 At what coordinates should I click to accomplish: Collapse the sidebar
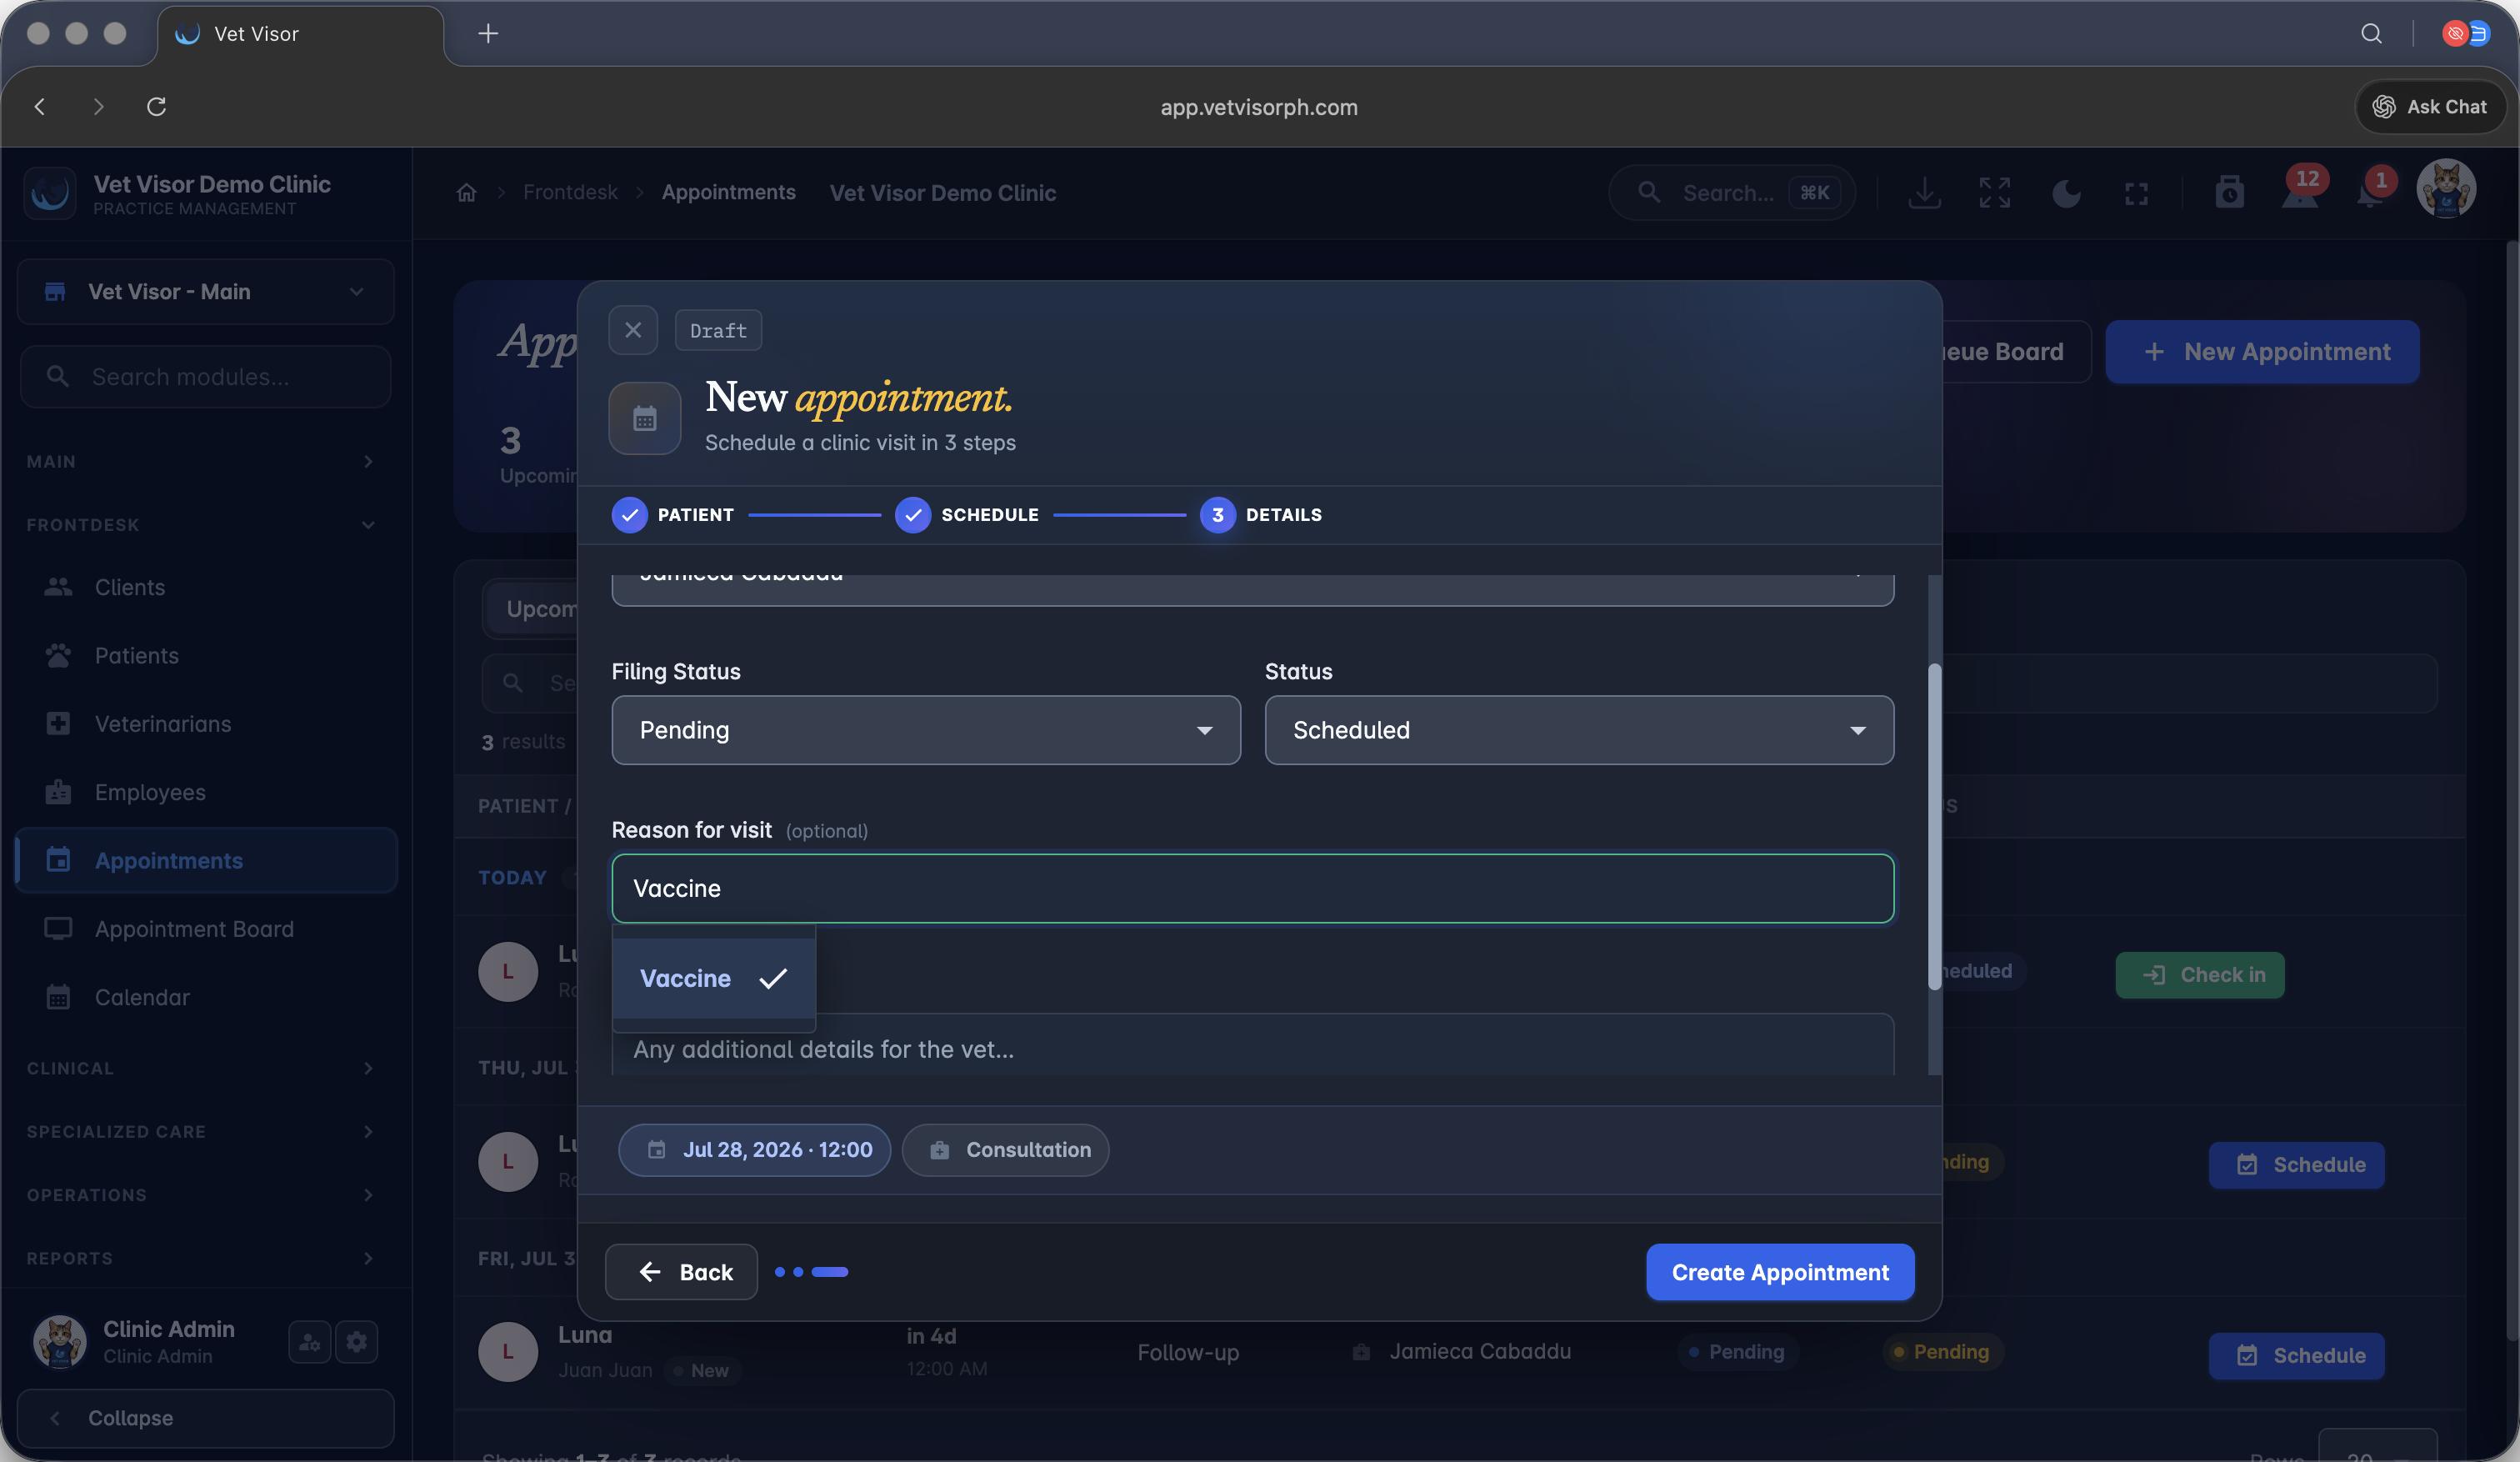click(206, 1418)
